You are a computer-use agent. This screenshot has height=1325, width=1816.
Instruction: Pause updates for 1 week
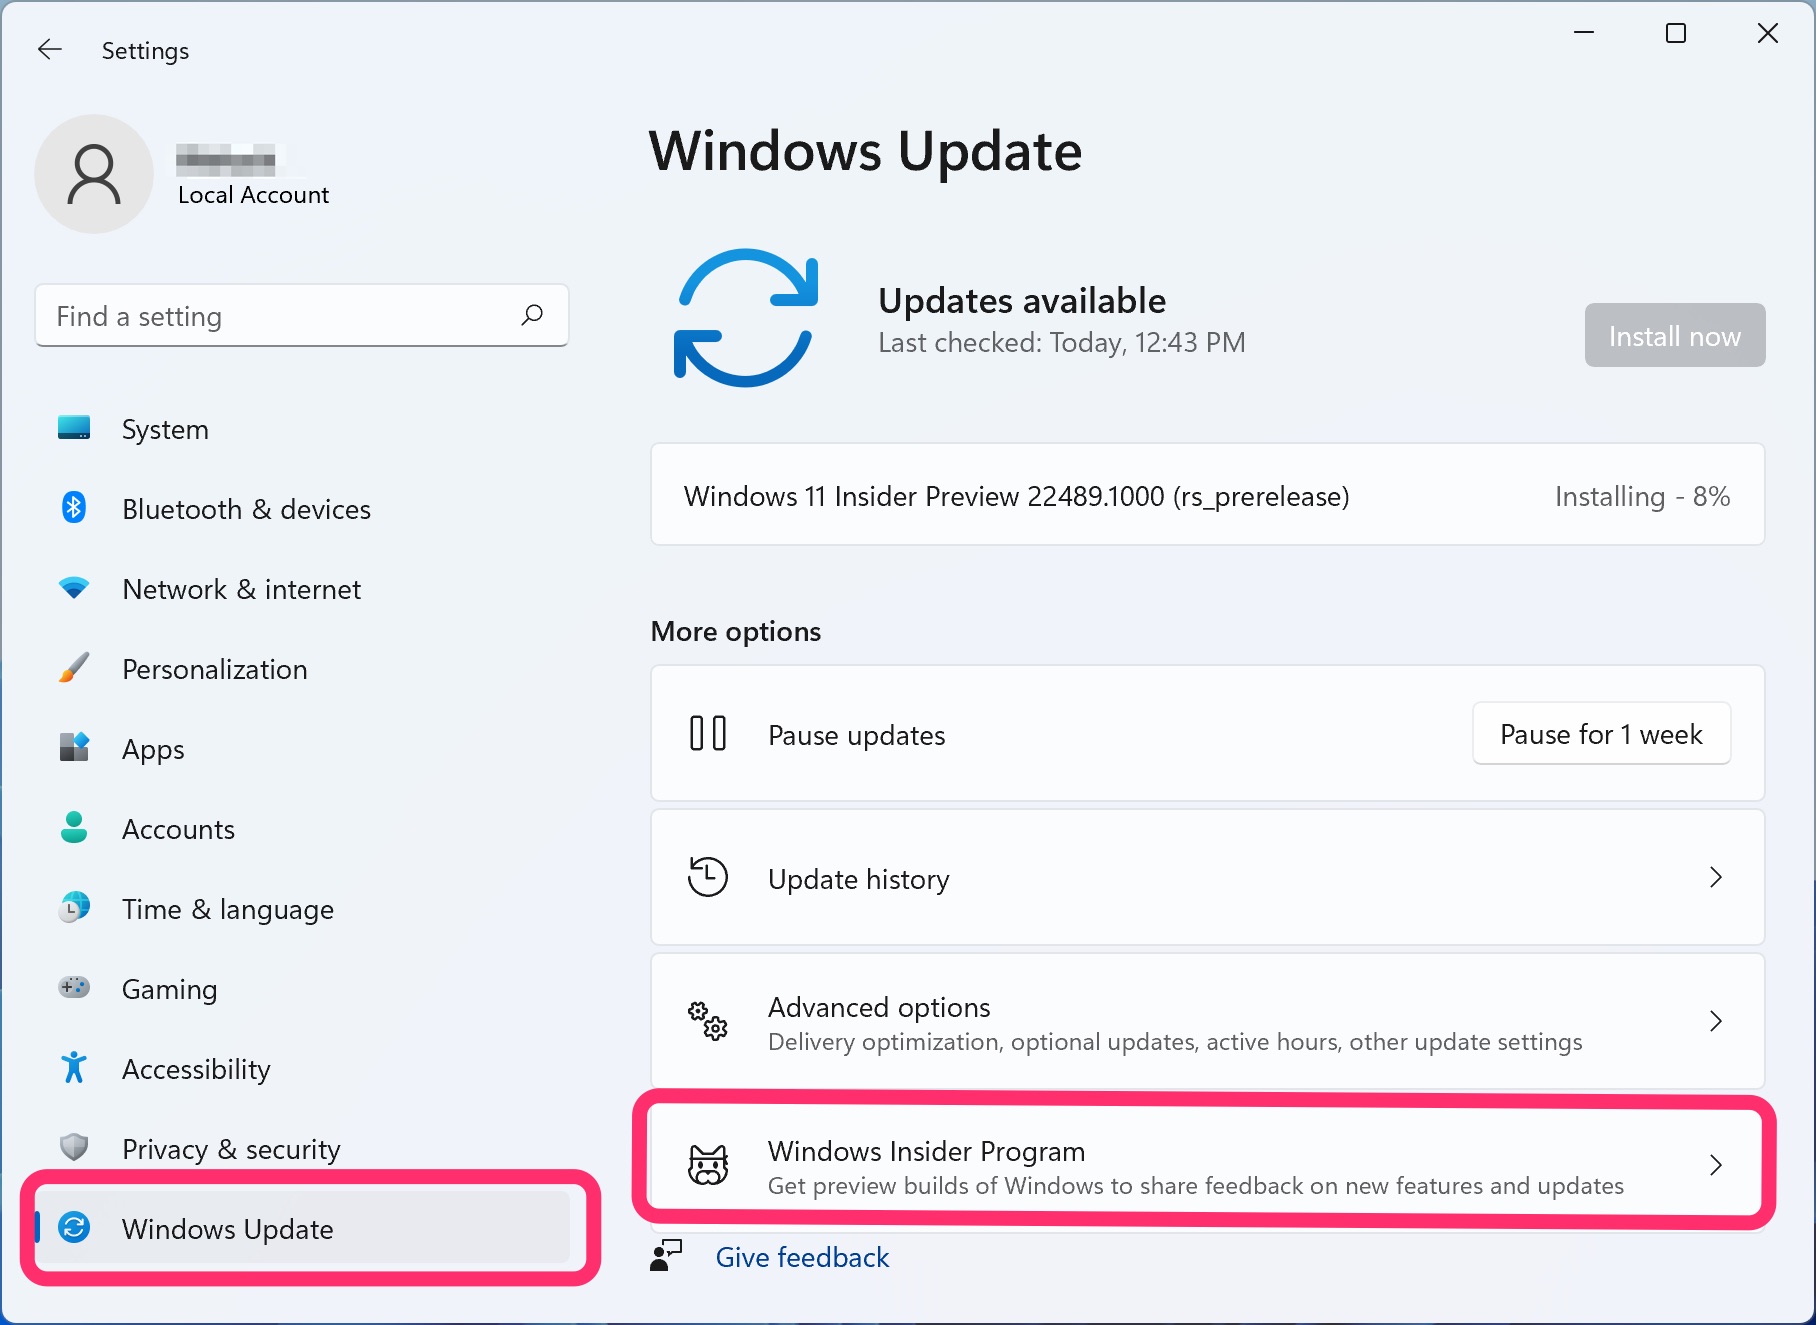click(x=1600, y=733)
